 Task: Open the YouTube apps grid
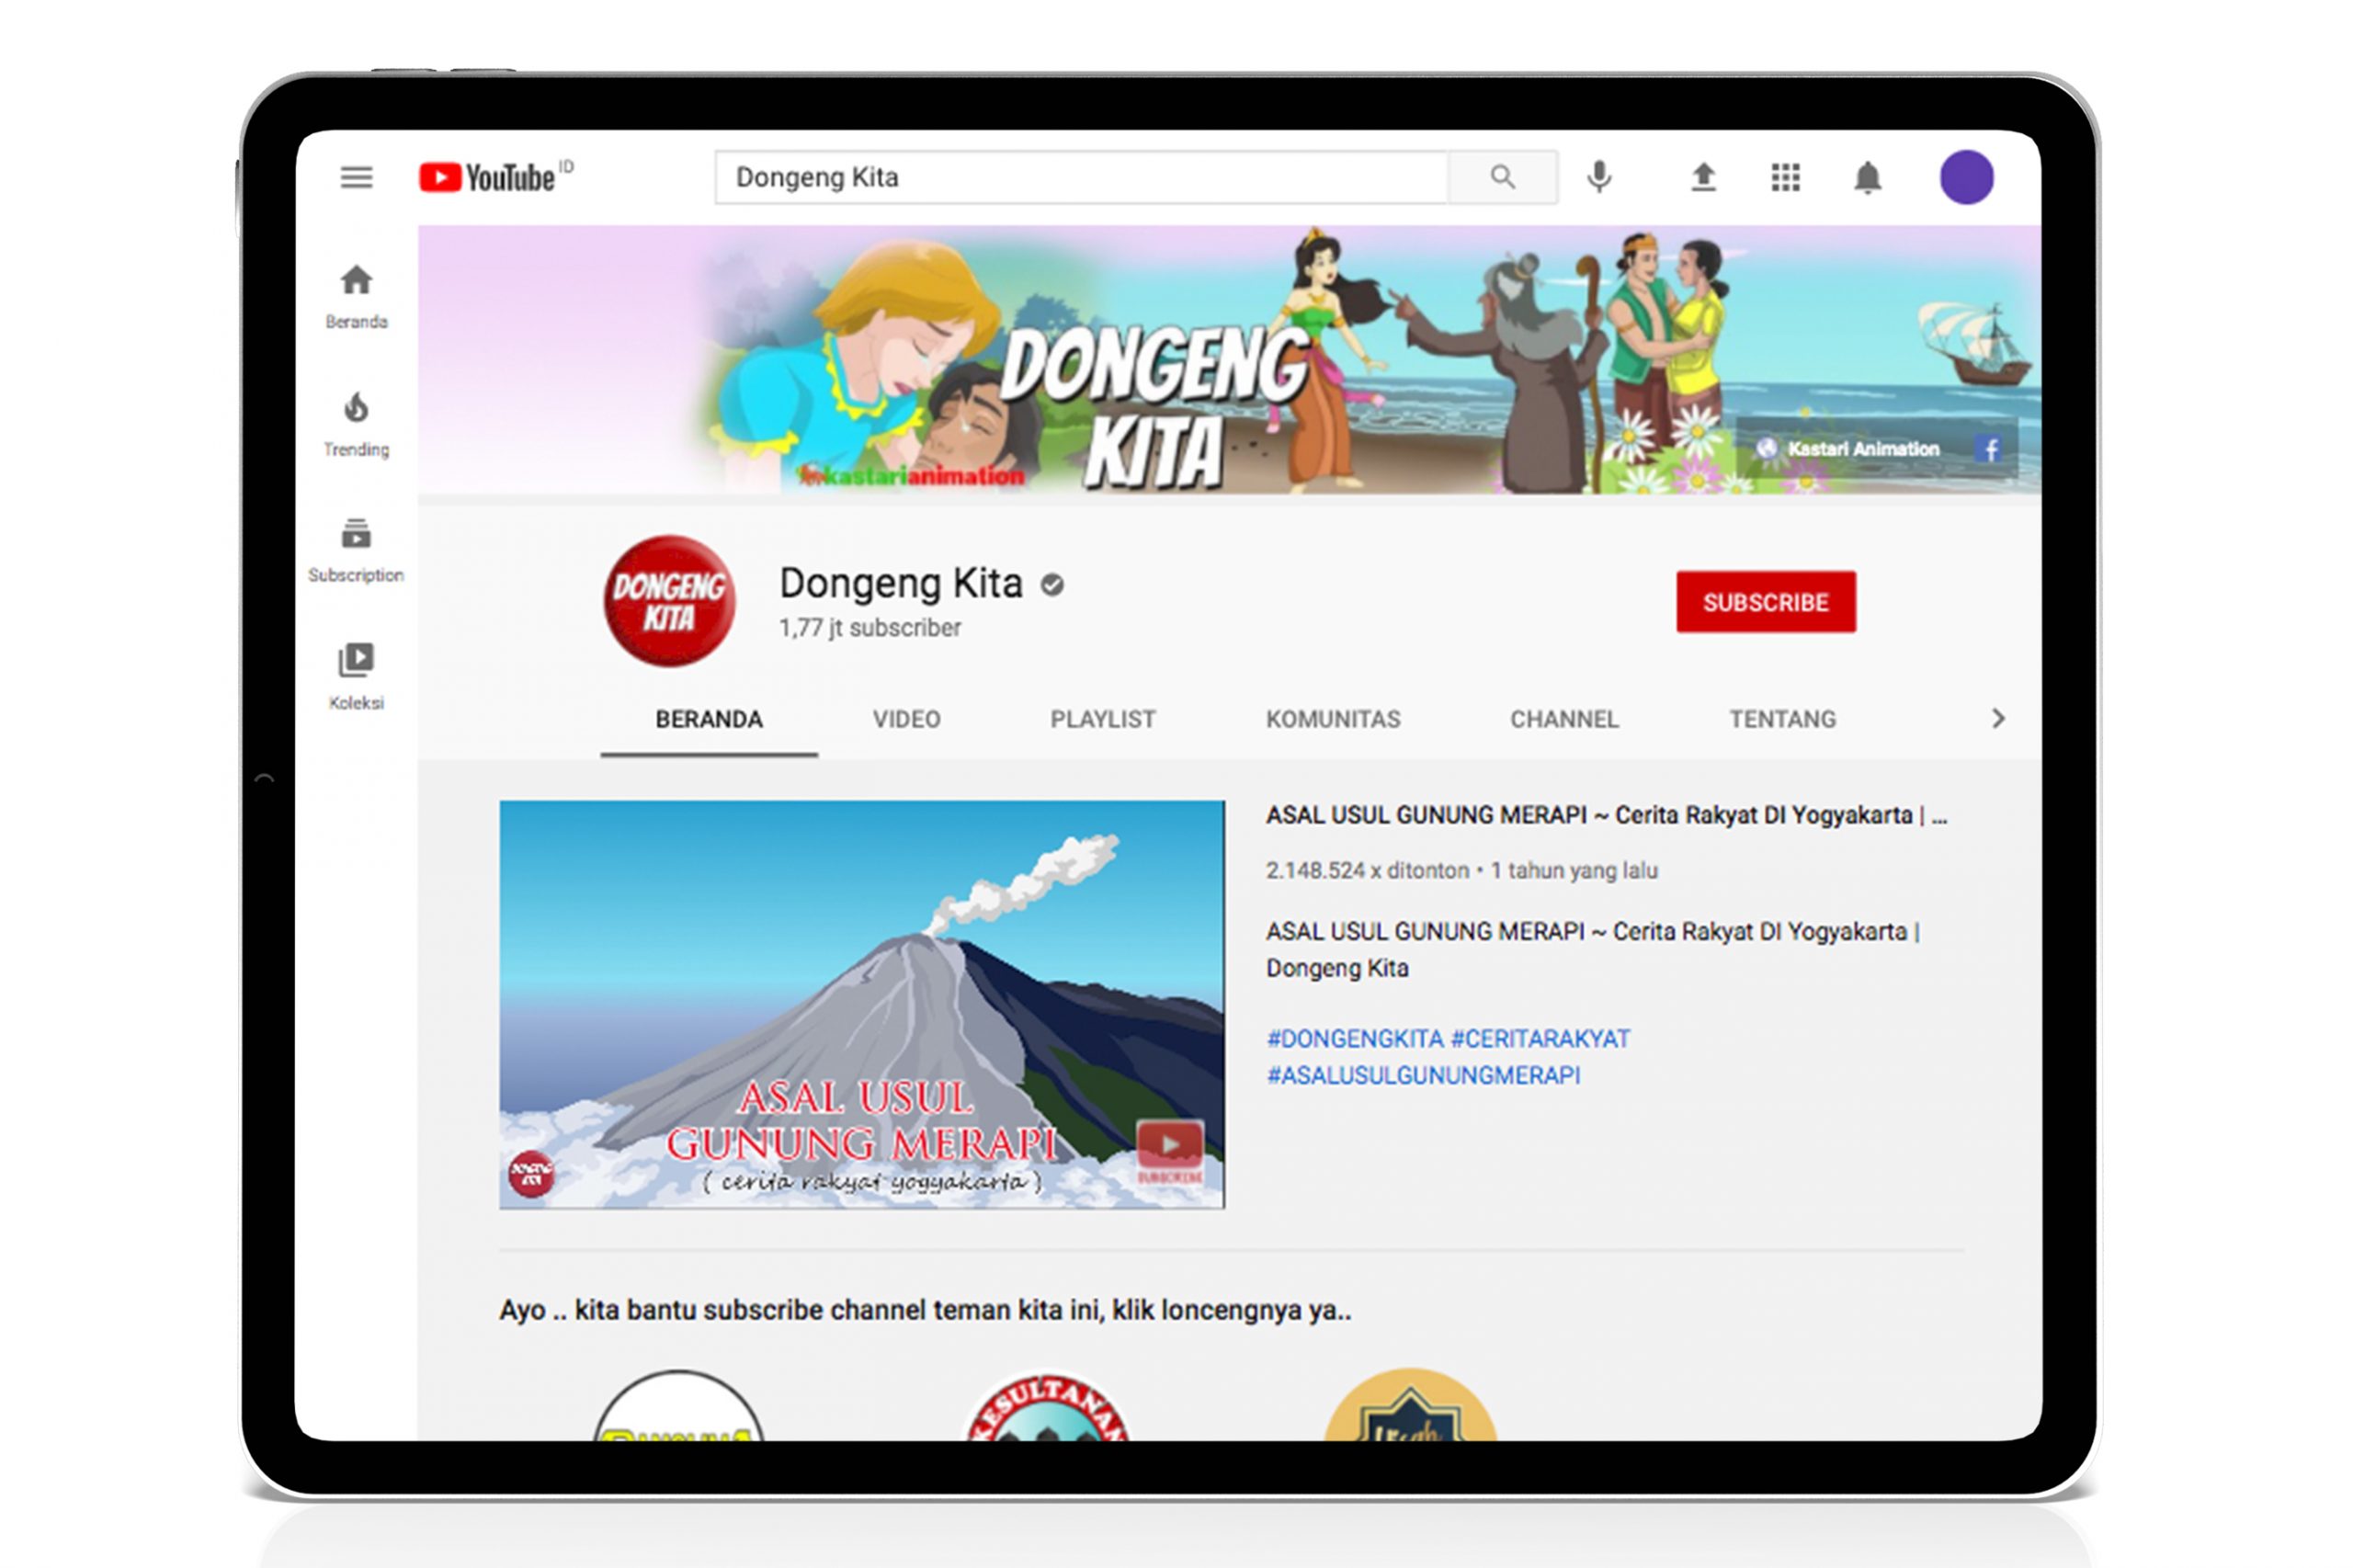1784,178
